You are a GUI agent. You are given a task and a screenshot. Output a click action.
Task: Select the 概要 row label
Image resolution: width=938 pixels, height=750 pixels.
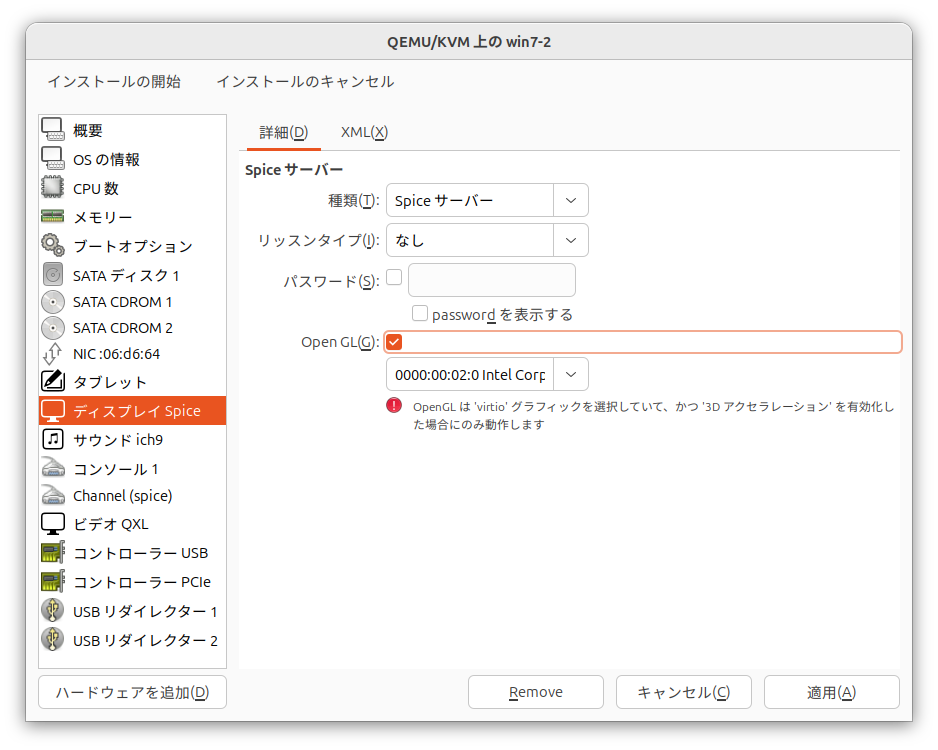tap(88, 130)
